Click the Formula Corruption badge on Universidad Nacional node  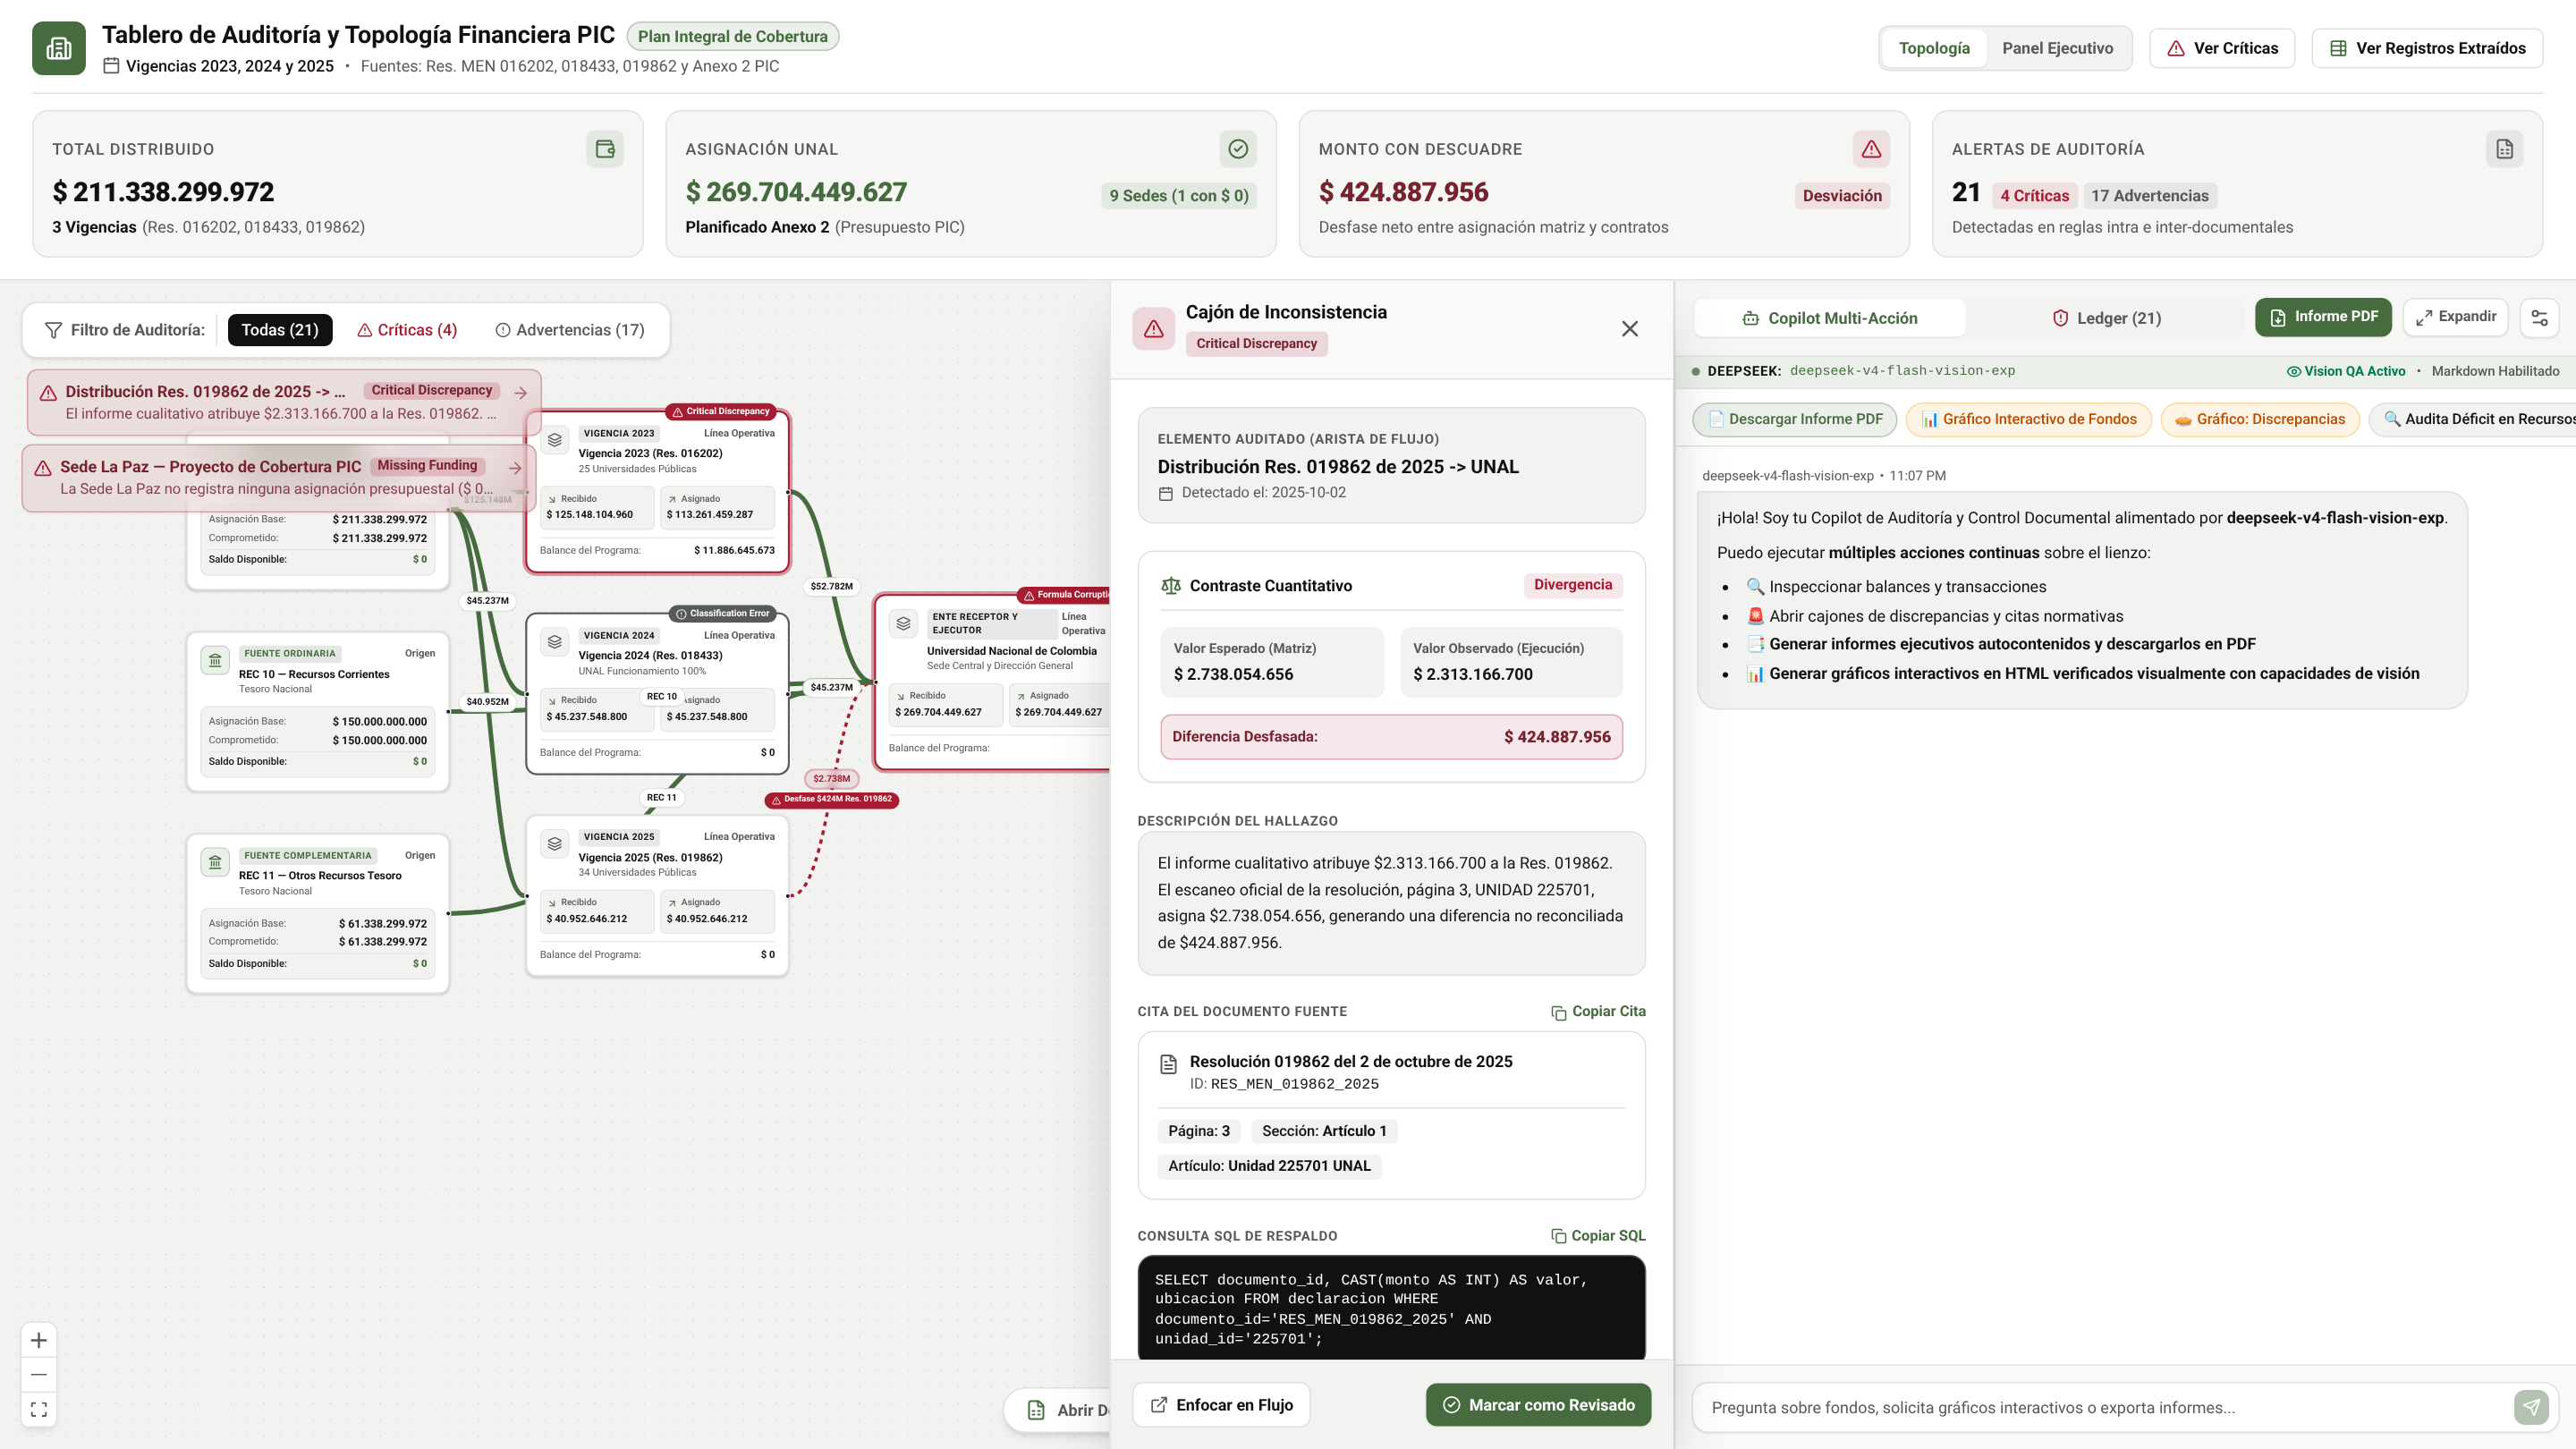(1064, 595)
